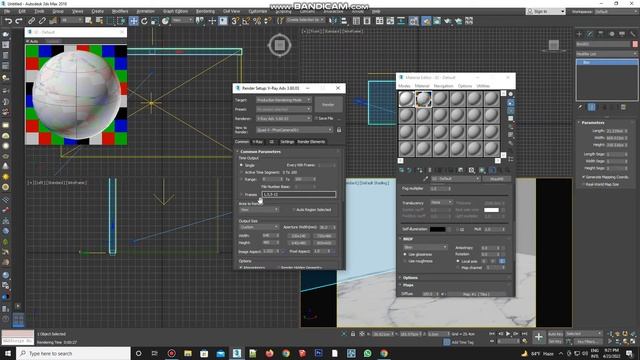Viewport: 640px width, 360px height.
Task: Pick material from object eyedropper
Action: [x=425, y=179]
